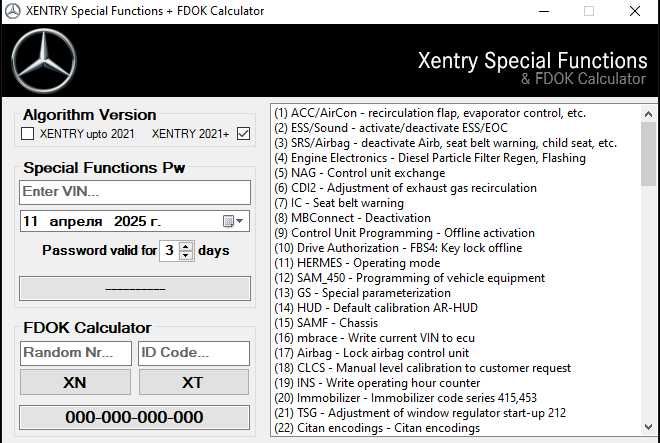Viewport: 660px width, 443px height.
Task: Select (11) HERMES Operating mode entry
Action: tap(357, 263)
